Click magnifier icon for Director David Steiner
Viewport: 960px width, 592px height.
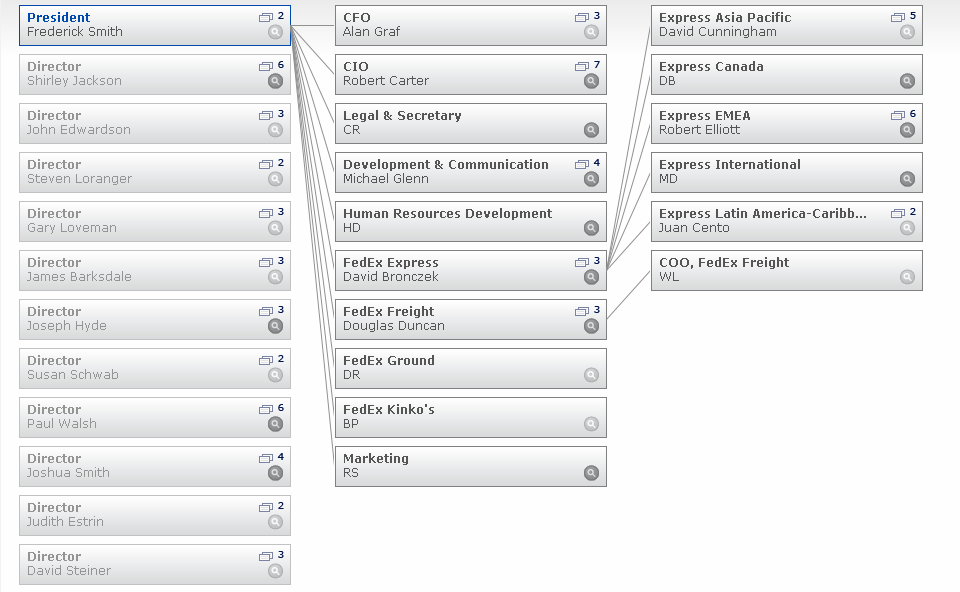pos(276,571)
